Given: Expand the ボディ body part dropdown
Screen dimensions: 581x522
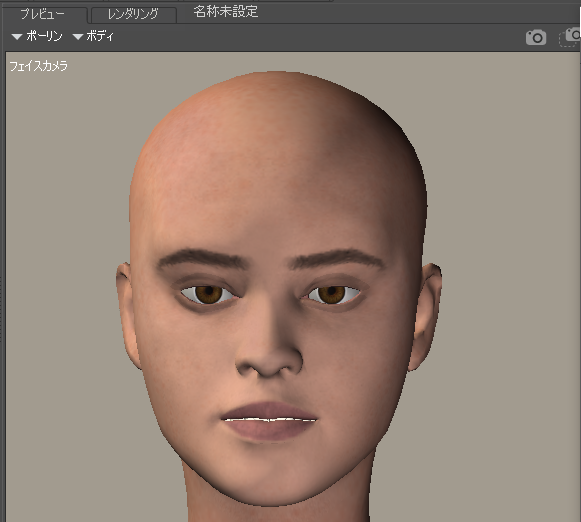Looking at the screenshot, I should 93,36.
